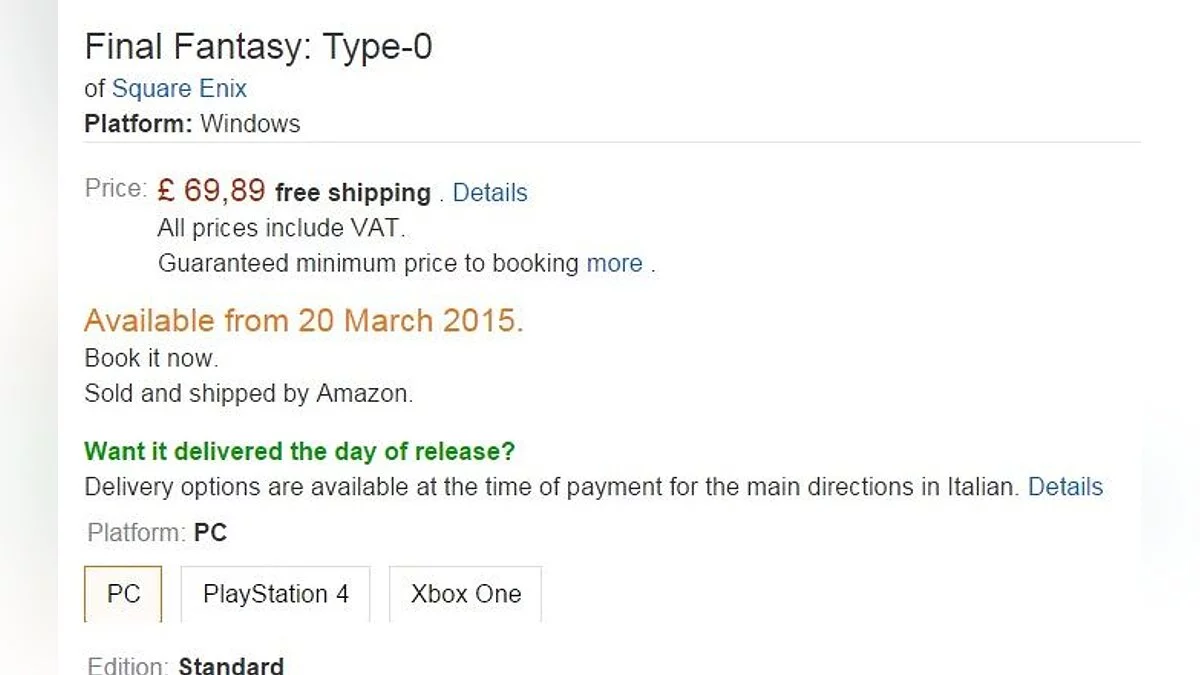Click 'Sold and shipped by Amazon.' text

coord(248,394)
